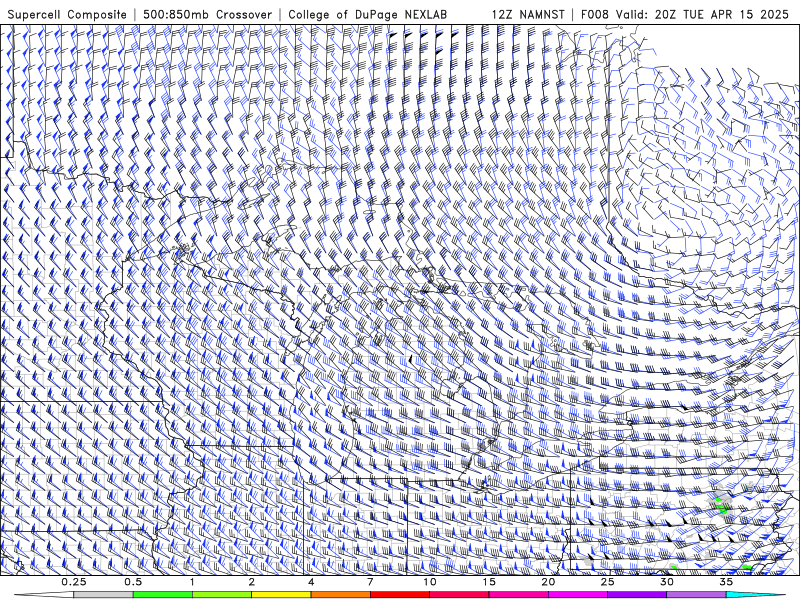Viewport: 800px width, 600px height.
Task: Click the "4" legend value
Action: pyautogui.click(x=311, y=582)
